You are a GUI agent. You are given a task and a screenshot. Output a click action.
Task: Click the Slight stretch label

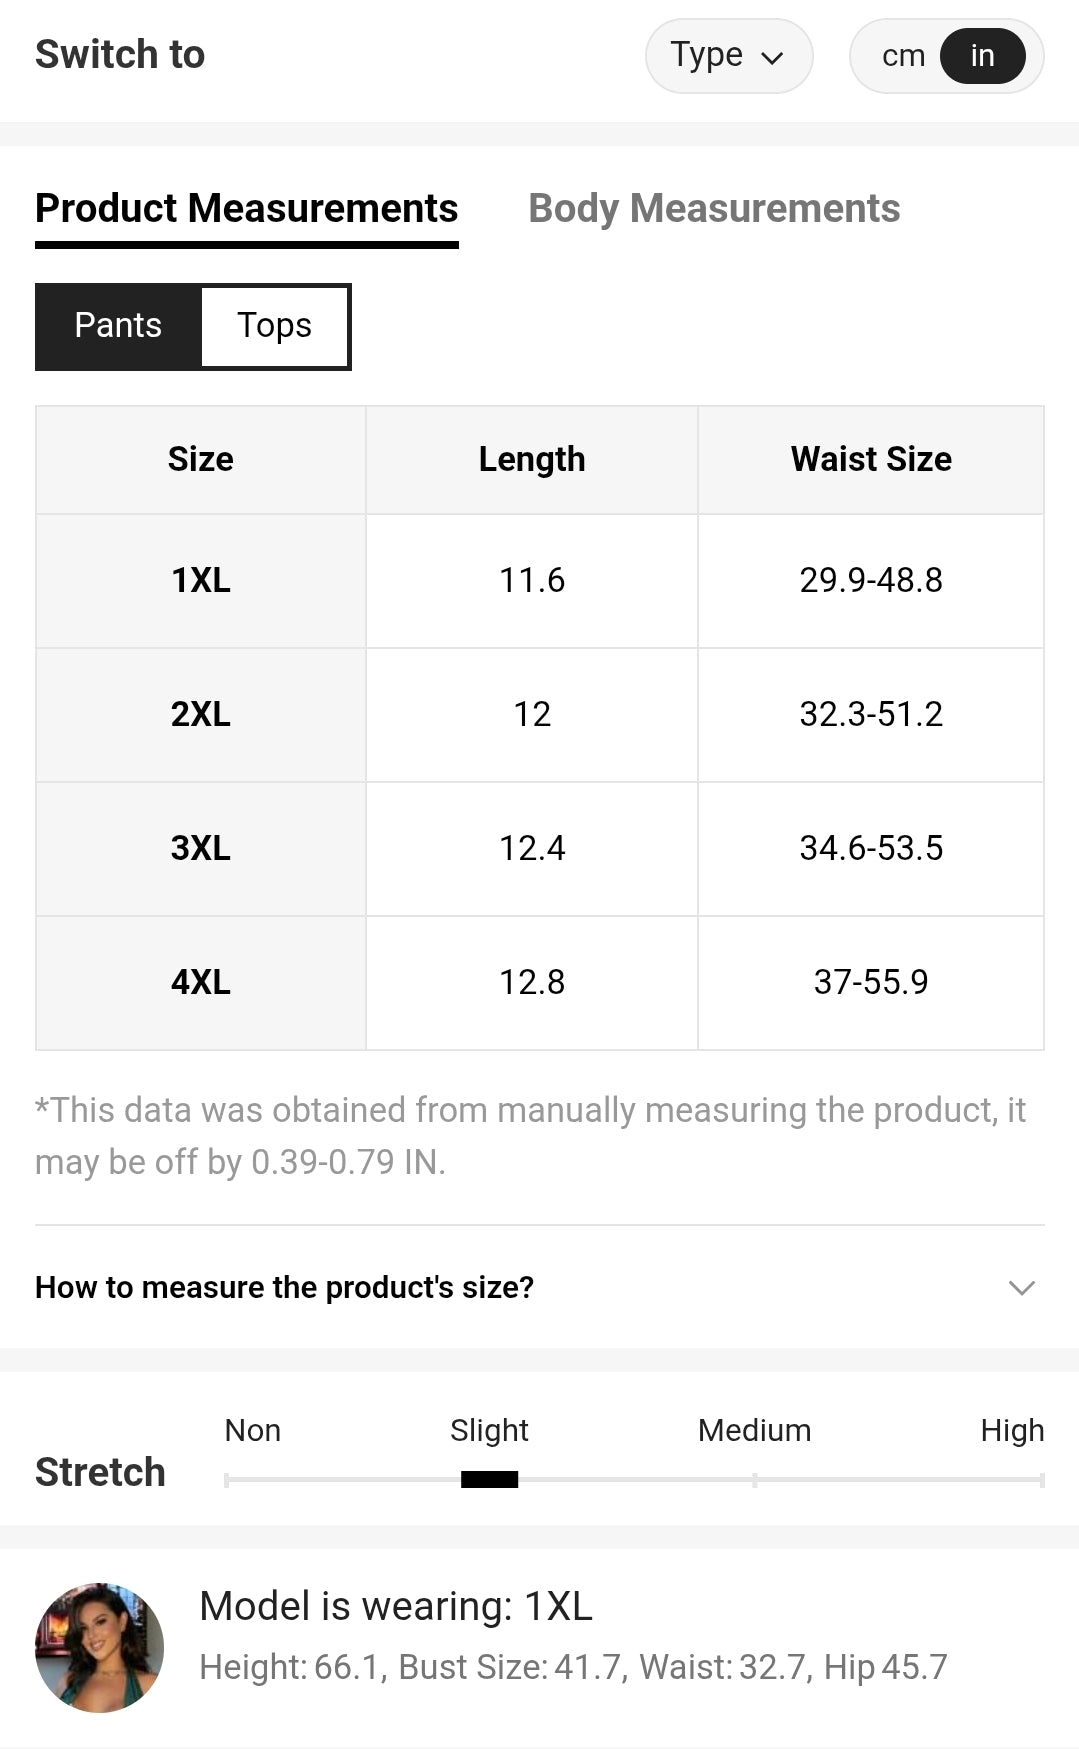[x=489, y=1430]
